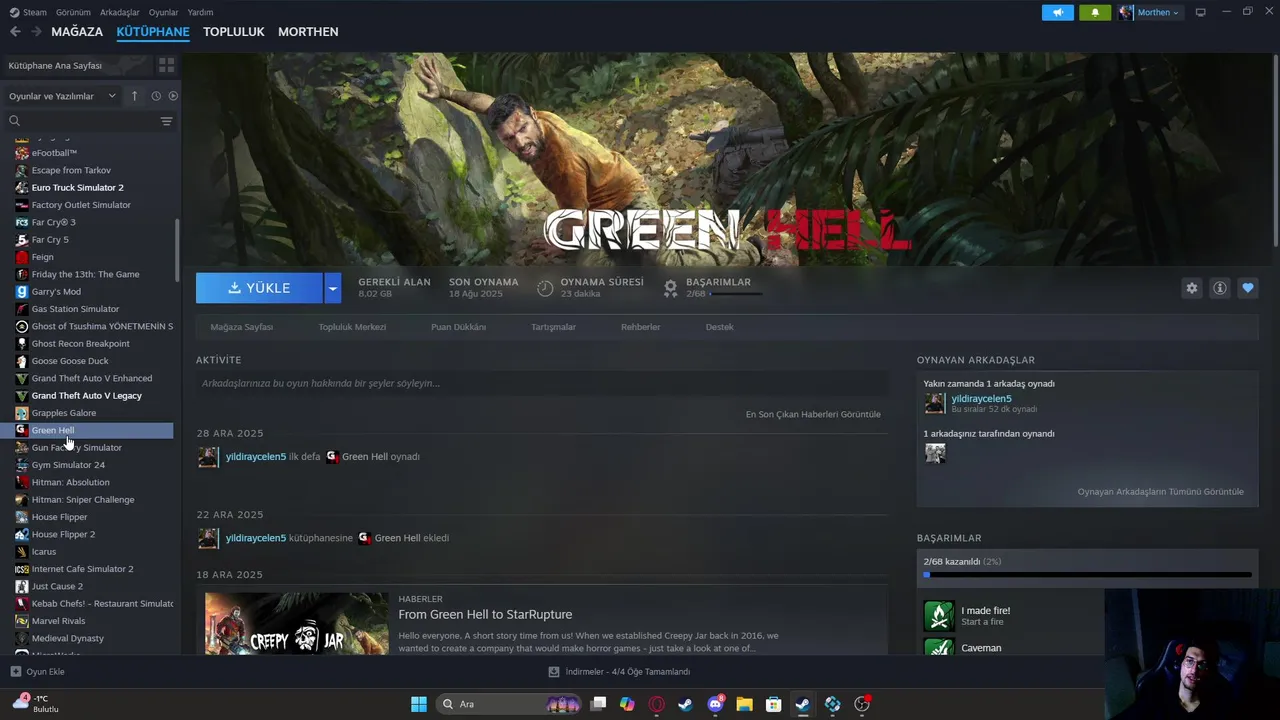Open the Windows Start button
The height and width of the screenshot is (720, 1280).
[419, 704]
